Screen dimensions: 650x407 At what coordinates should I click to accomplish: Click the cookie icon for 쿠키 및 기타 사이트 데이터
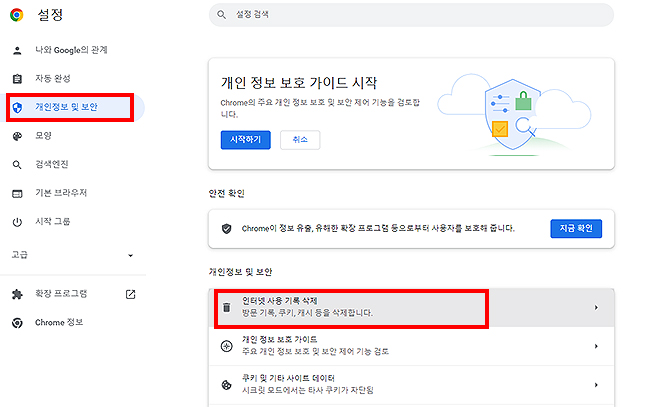tap(226, 385)
